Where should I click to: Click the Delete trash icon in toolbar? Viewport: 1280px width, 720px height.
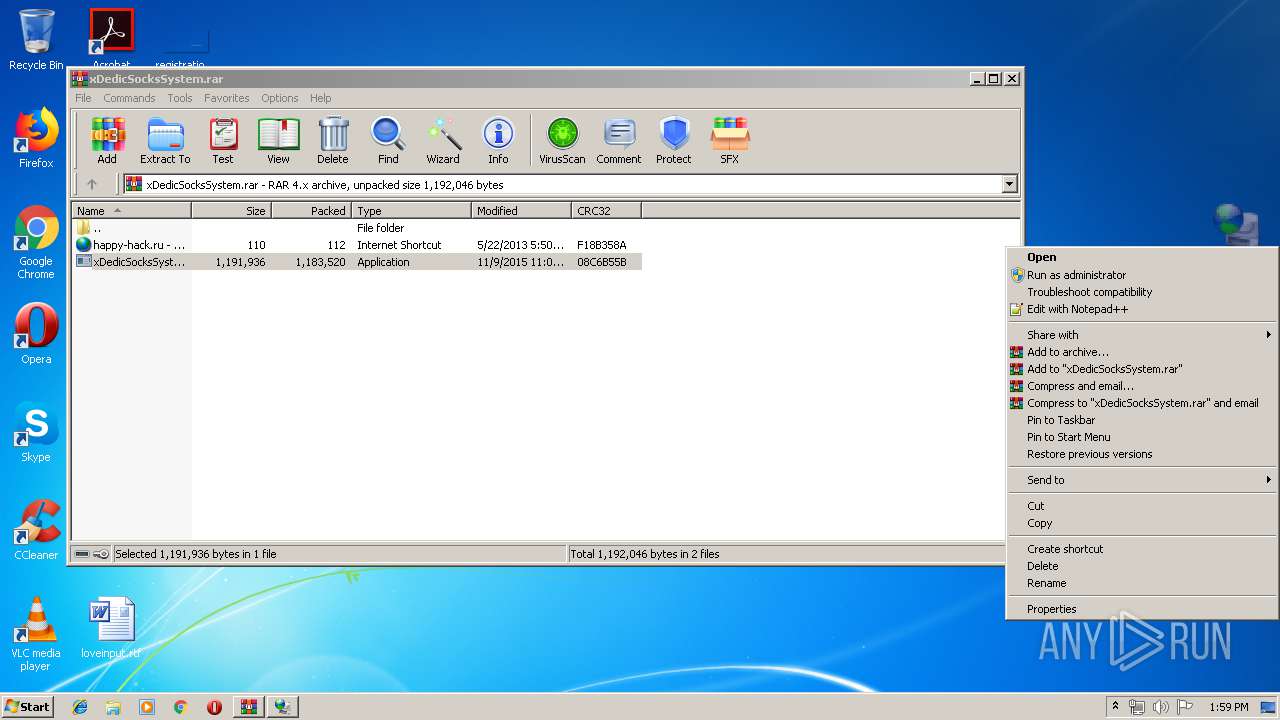[x=333, y=140]
